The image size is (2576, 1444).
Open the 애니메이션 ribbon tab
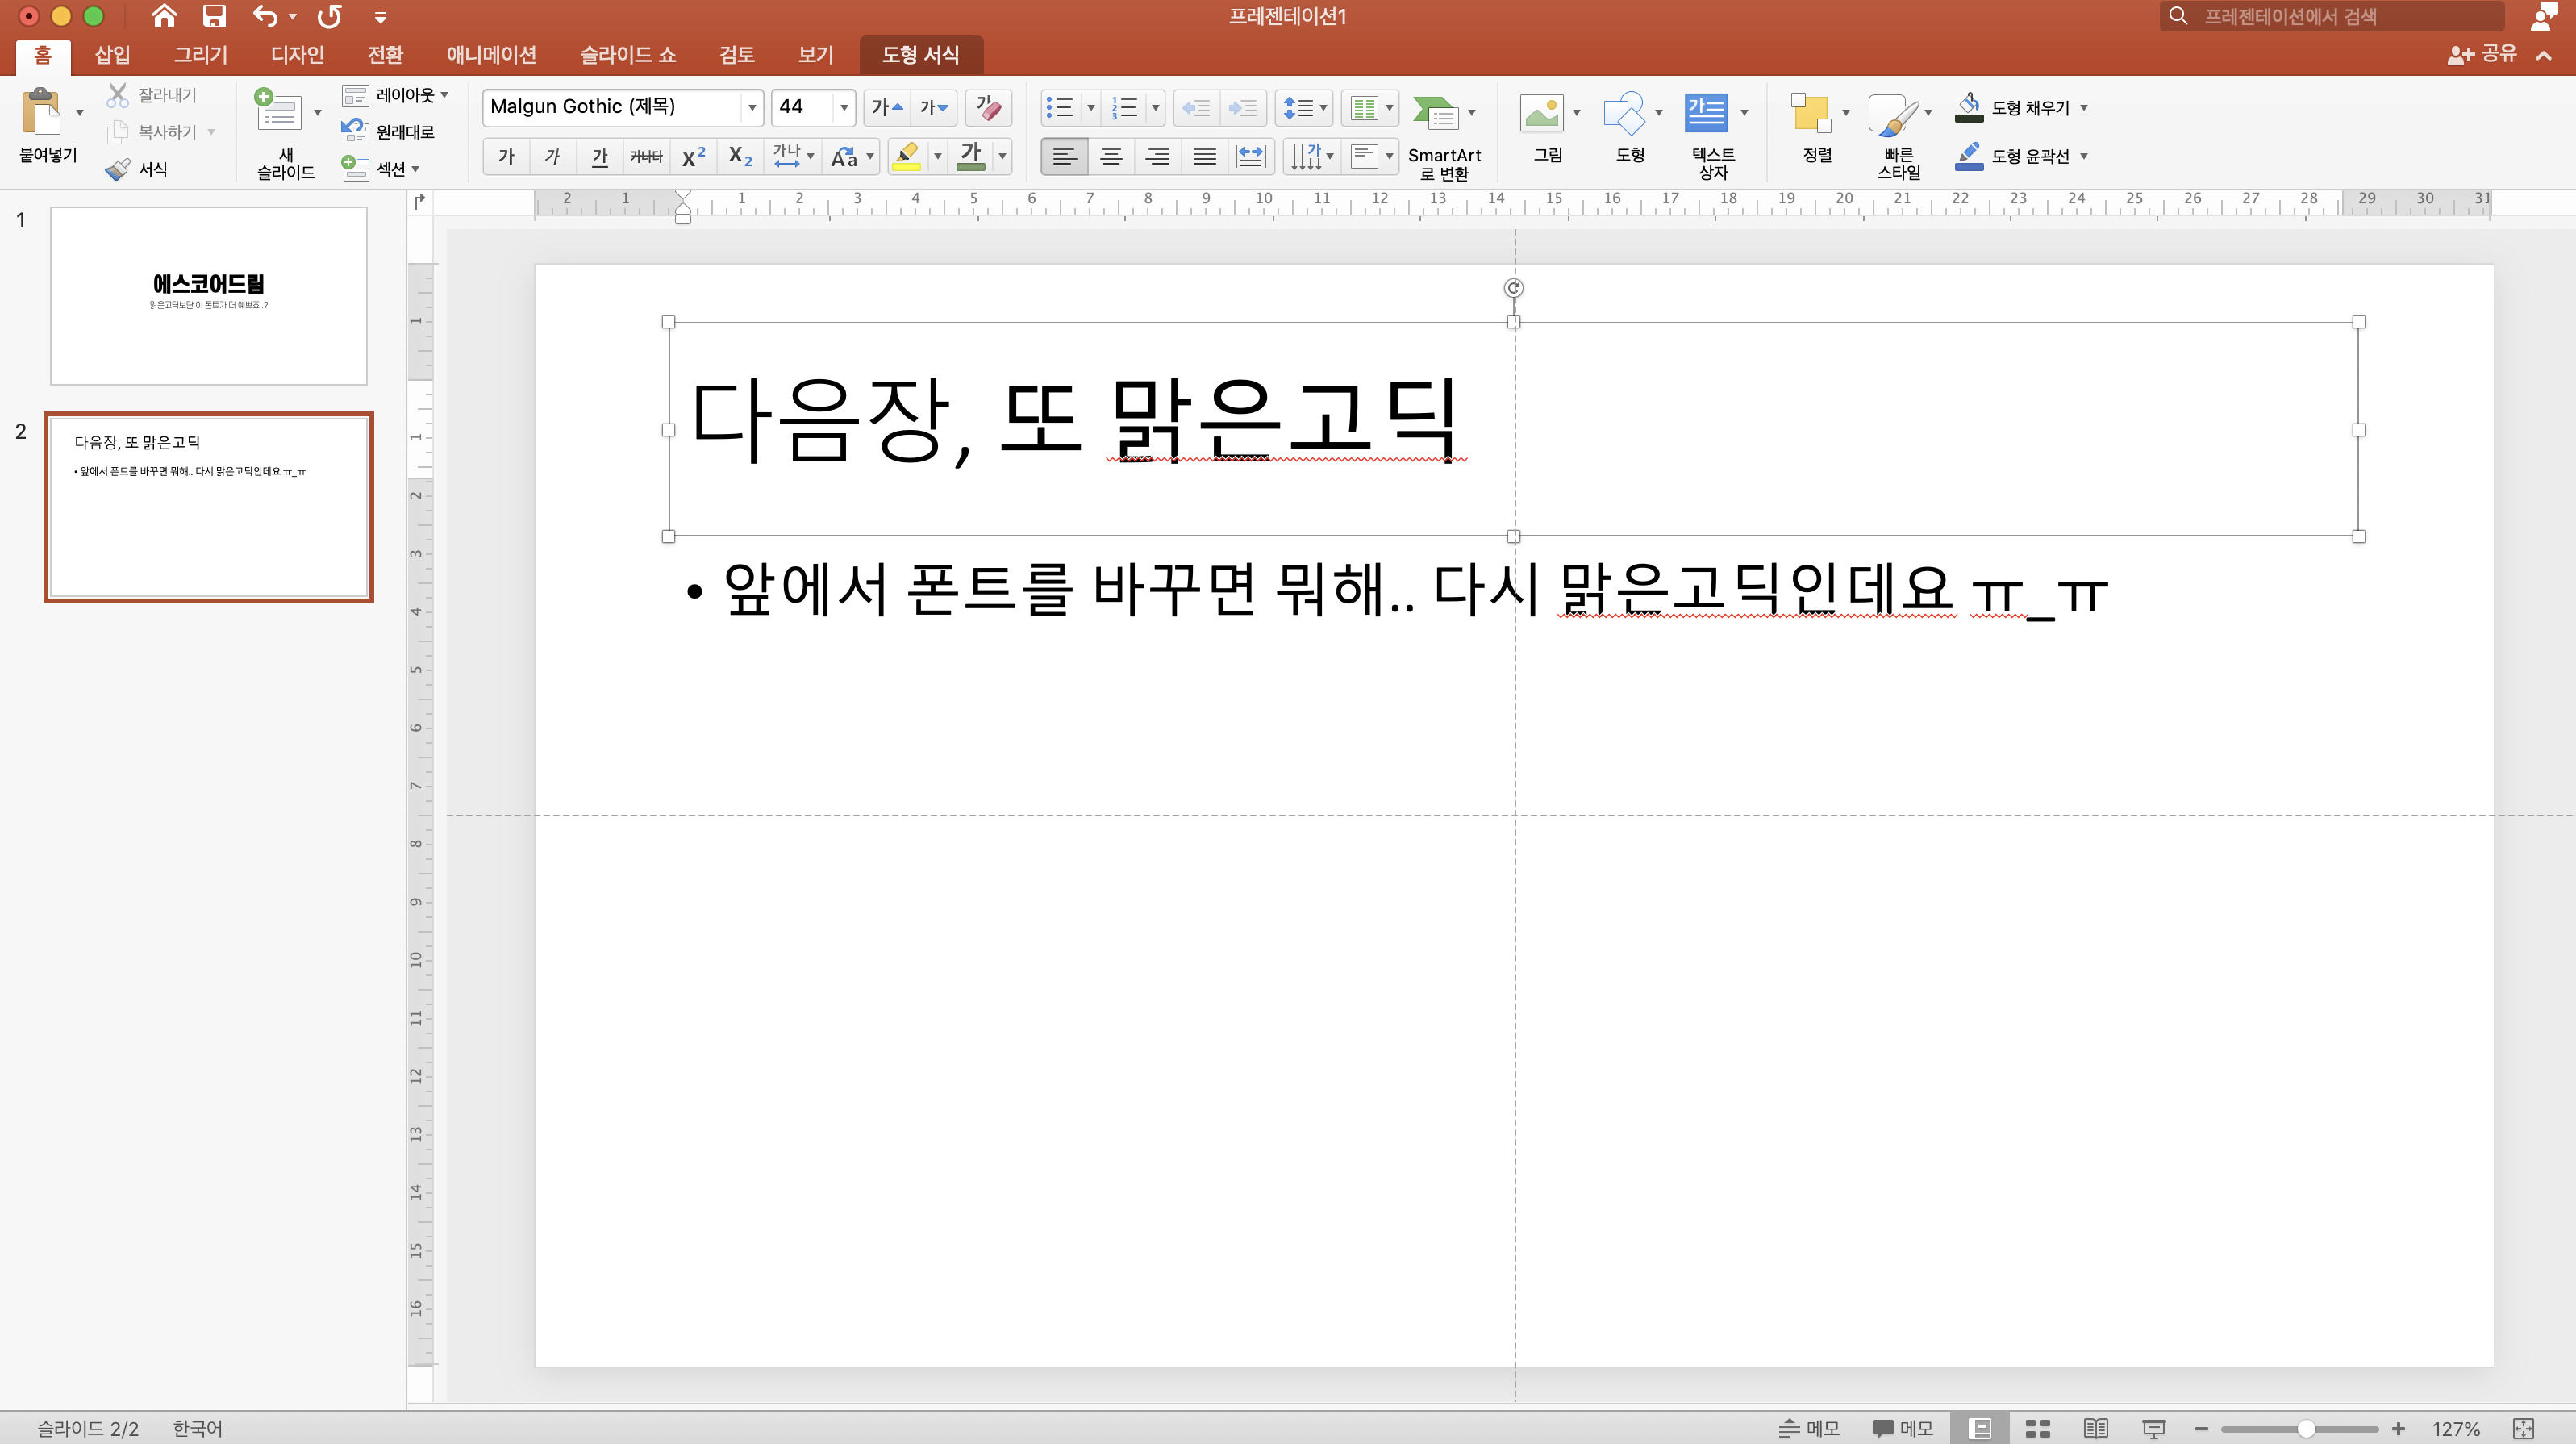click(491, 54)
